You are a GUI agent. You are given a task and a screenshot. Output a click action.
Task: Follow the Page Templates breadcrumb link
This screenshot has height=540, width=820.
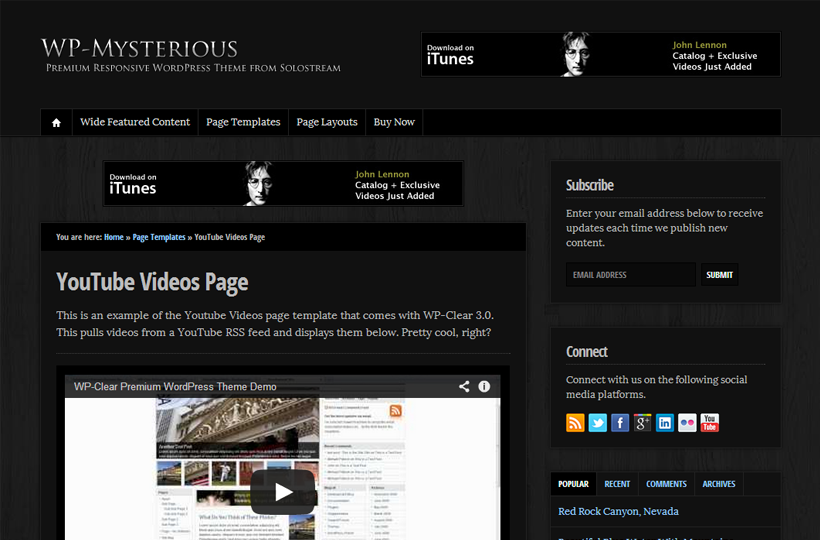[x=159, y=237]
